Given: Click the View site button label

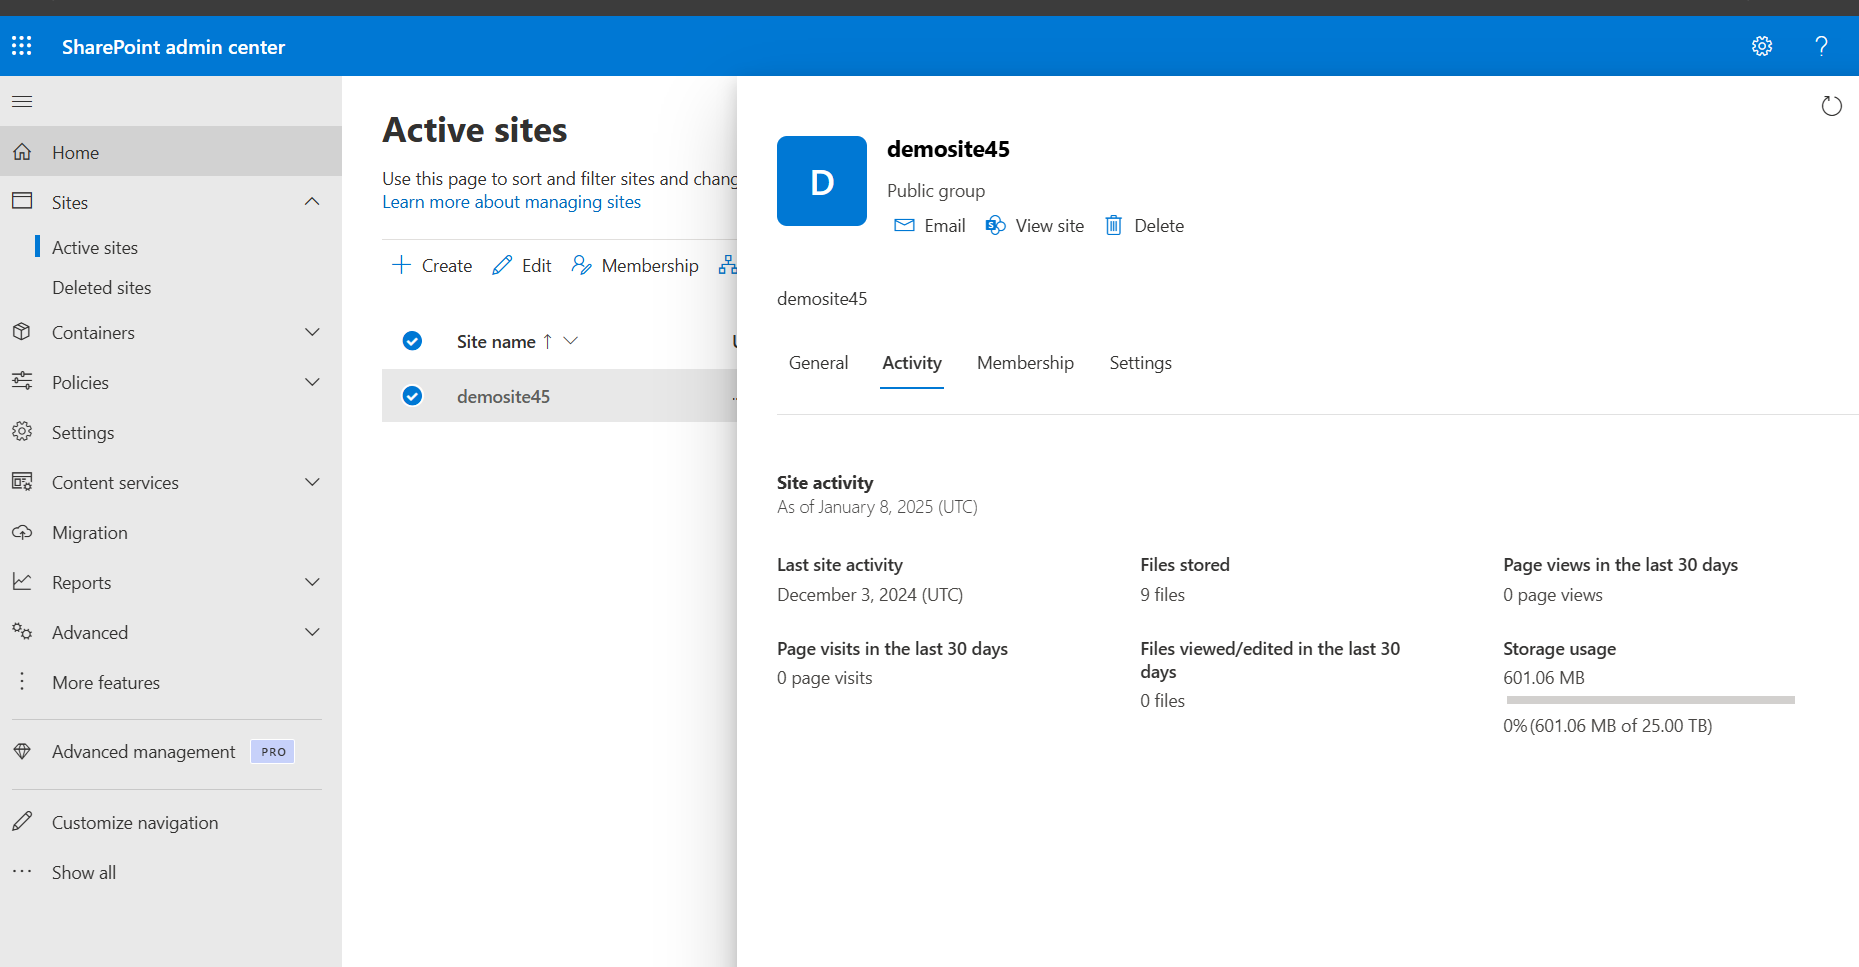Looking at the screenshot, I should pos(1050,226).
